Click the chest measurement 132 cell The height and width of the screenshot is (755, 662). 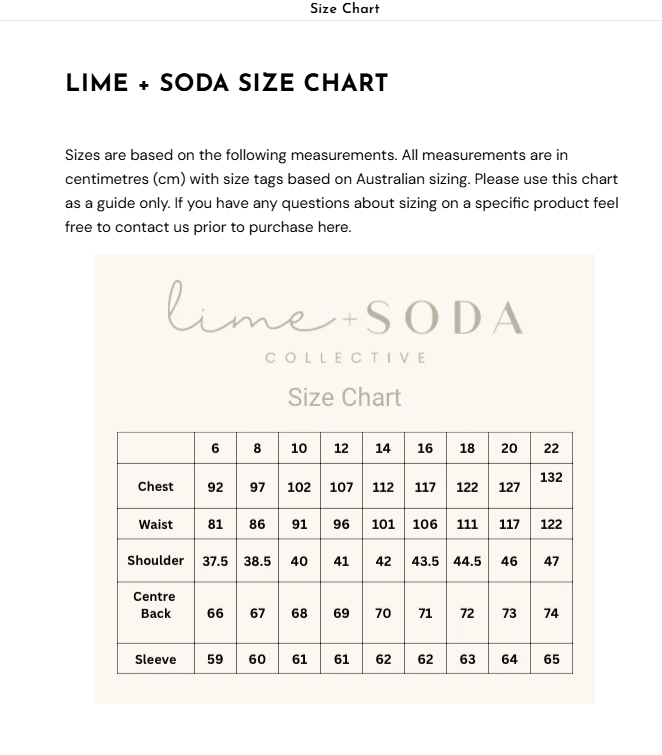pyautogui.click(x=551, y=478)
